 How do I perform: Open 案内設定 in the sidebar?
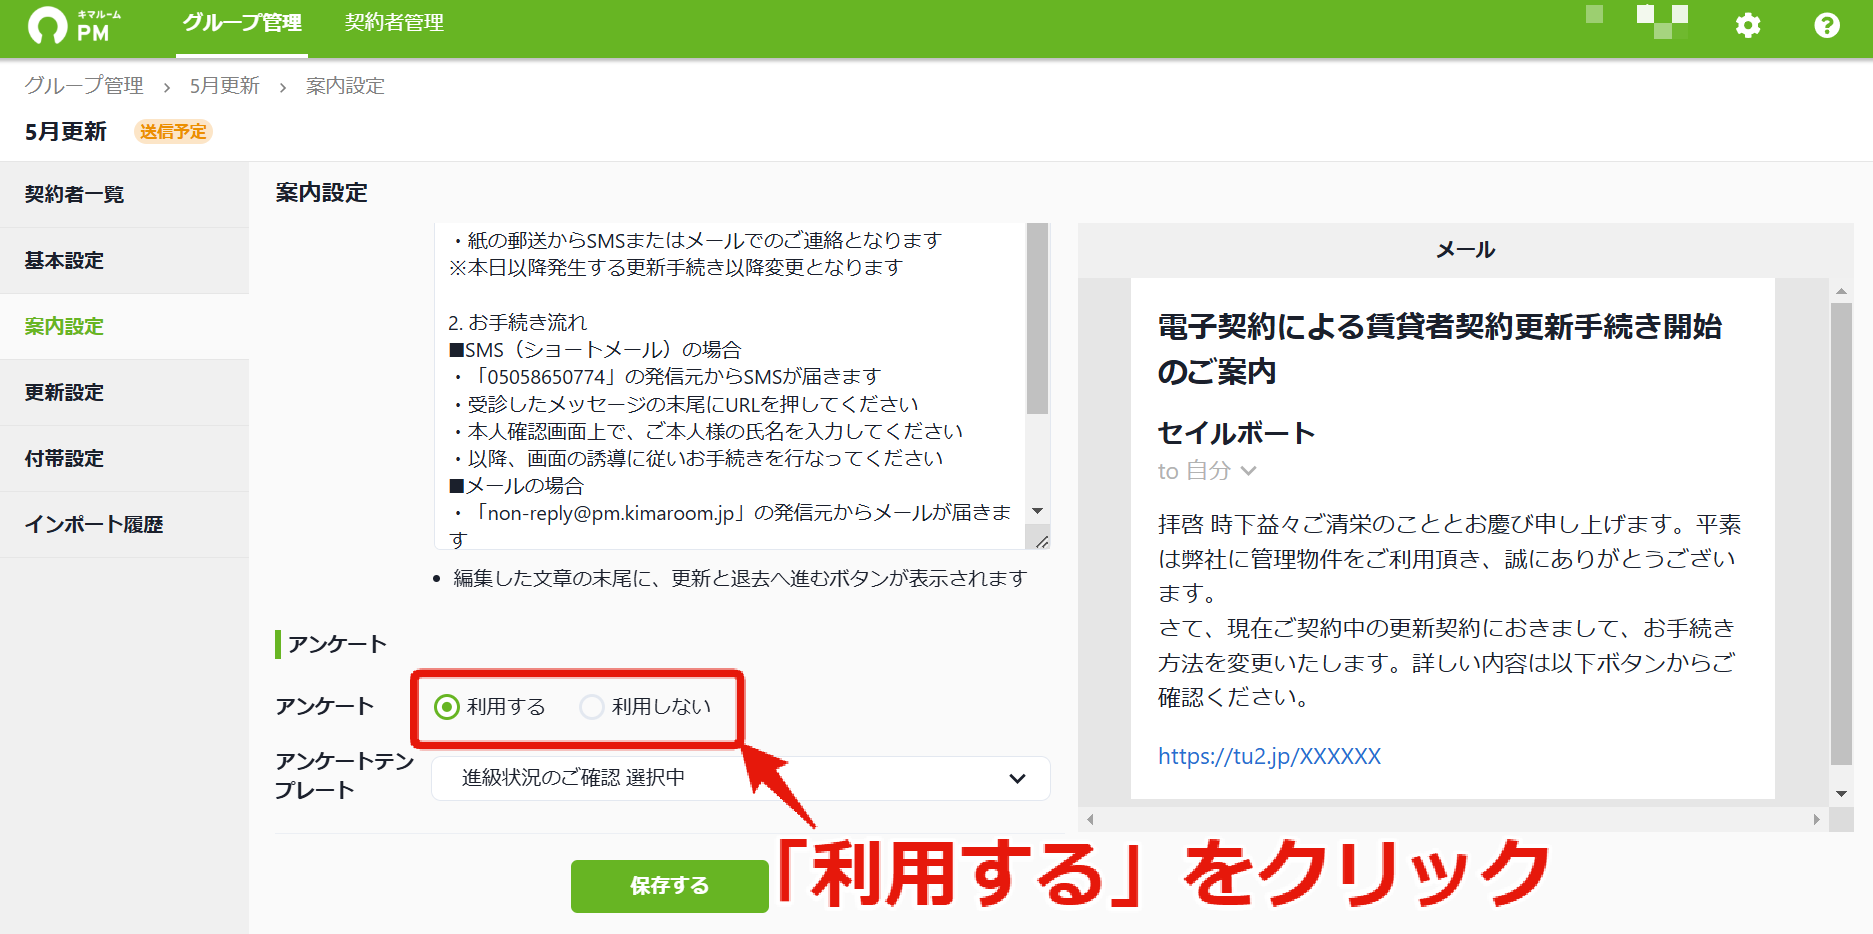(x=124, y=326)
